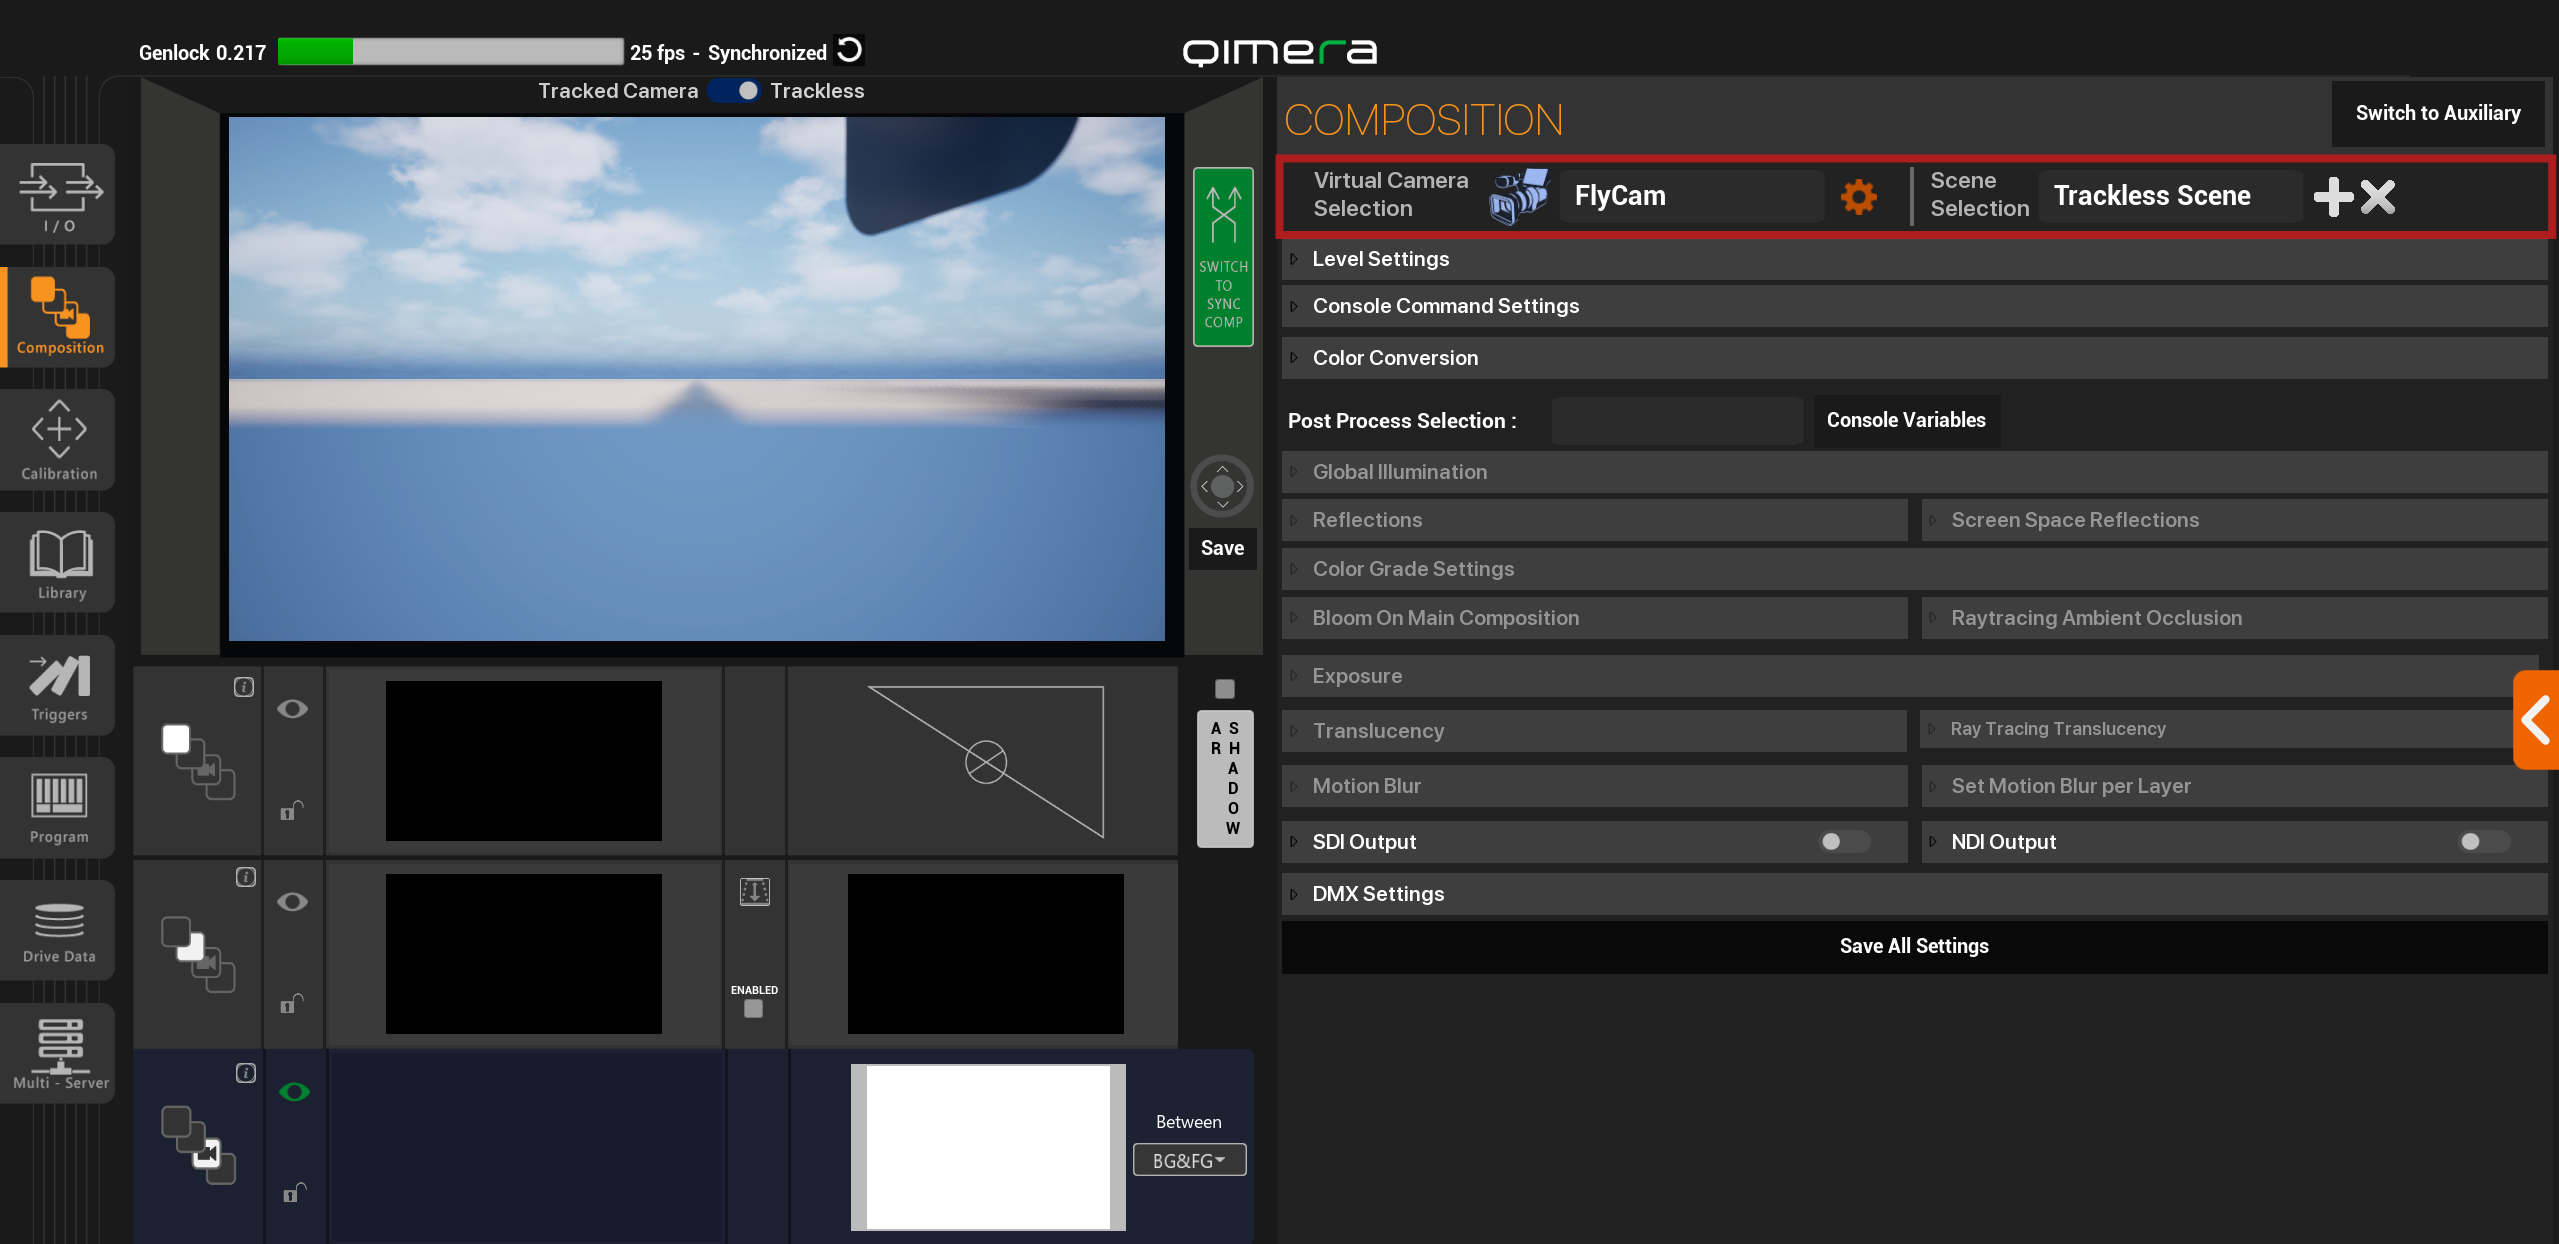Click the plus icon to add scene

pos(2333,196)
